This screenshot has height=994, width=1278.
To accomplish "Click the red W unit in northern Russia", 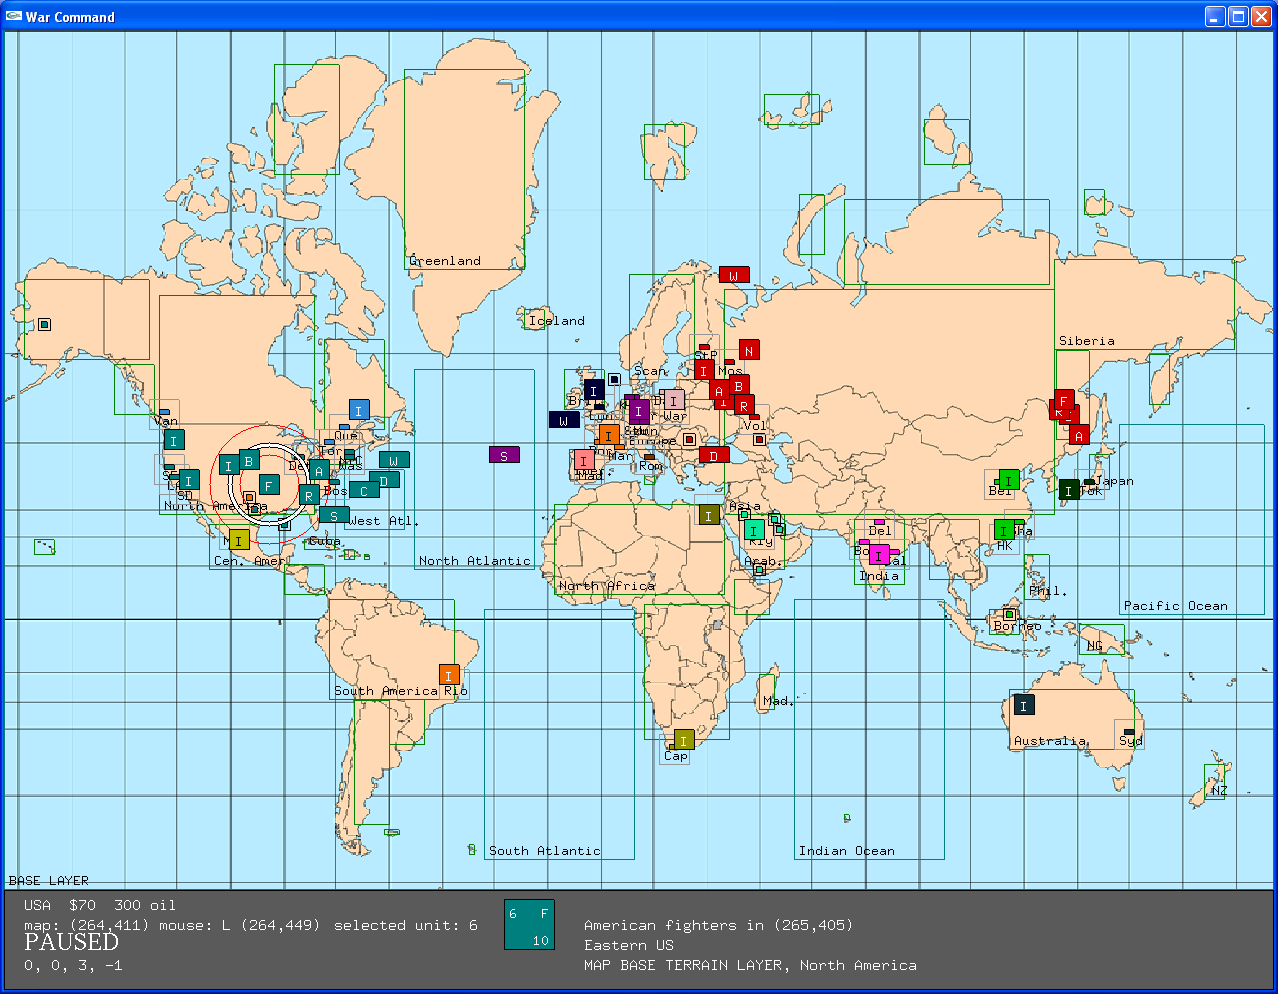I will [734, 275].
